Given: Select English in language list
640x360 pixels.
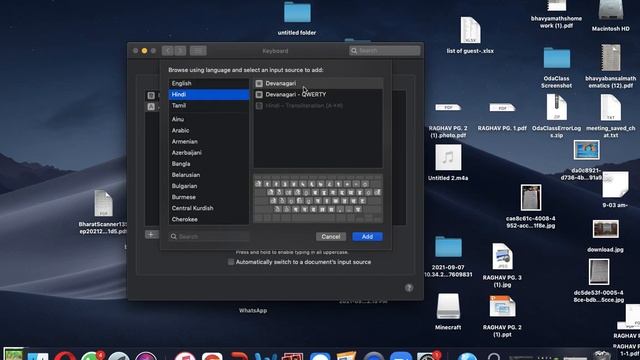Looking at the screenshot, I should [209, 83].
